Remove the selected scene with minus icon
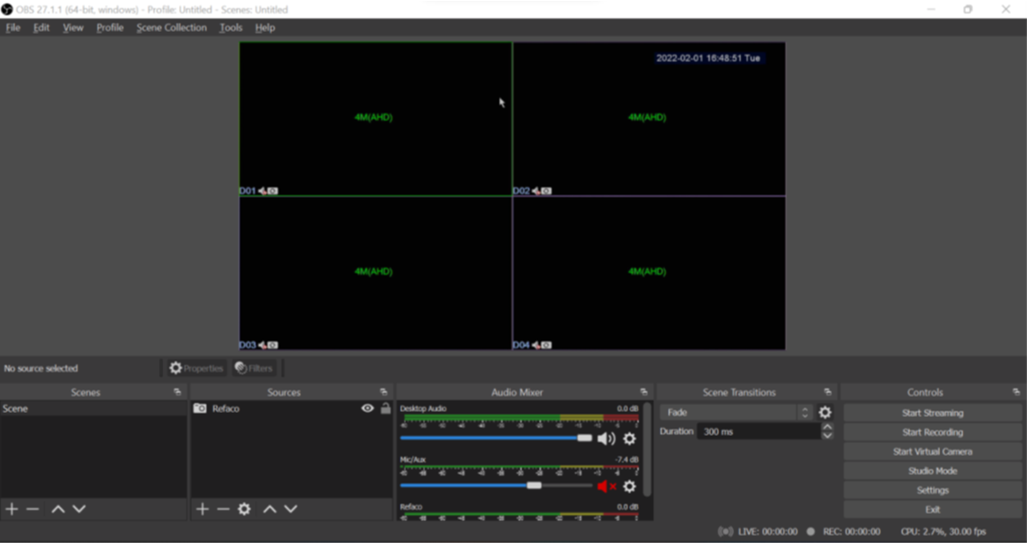 point(33,509)
